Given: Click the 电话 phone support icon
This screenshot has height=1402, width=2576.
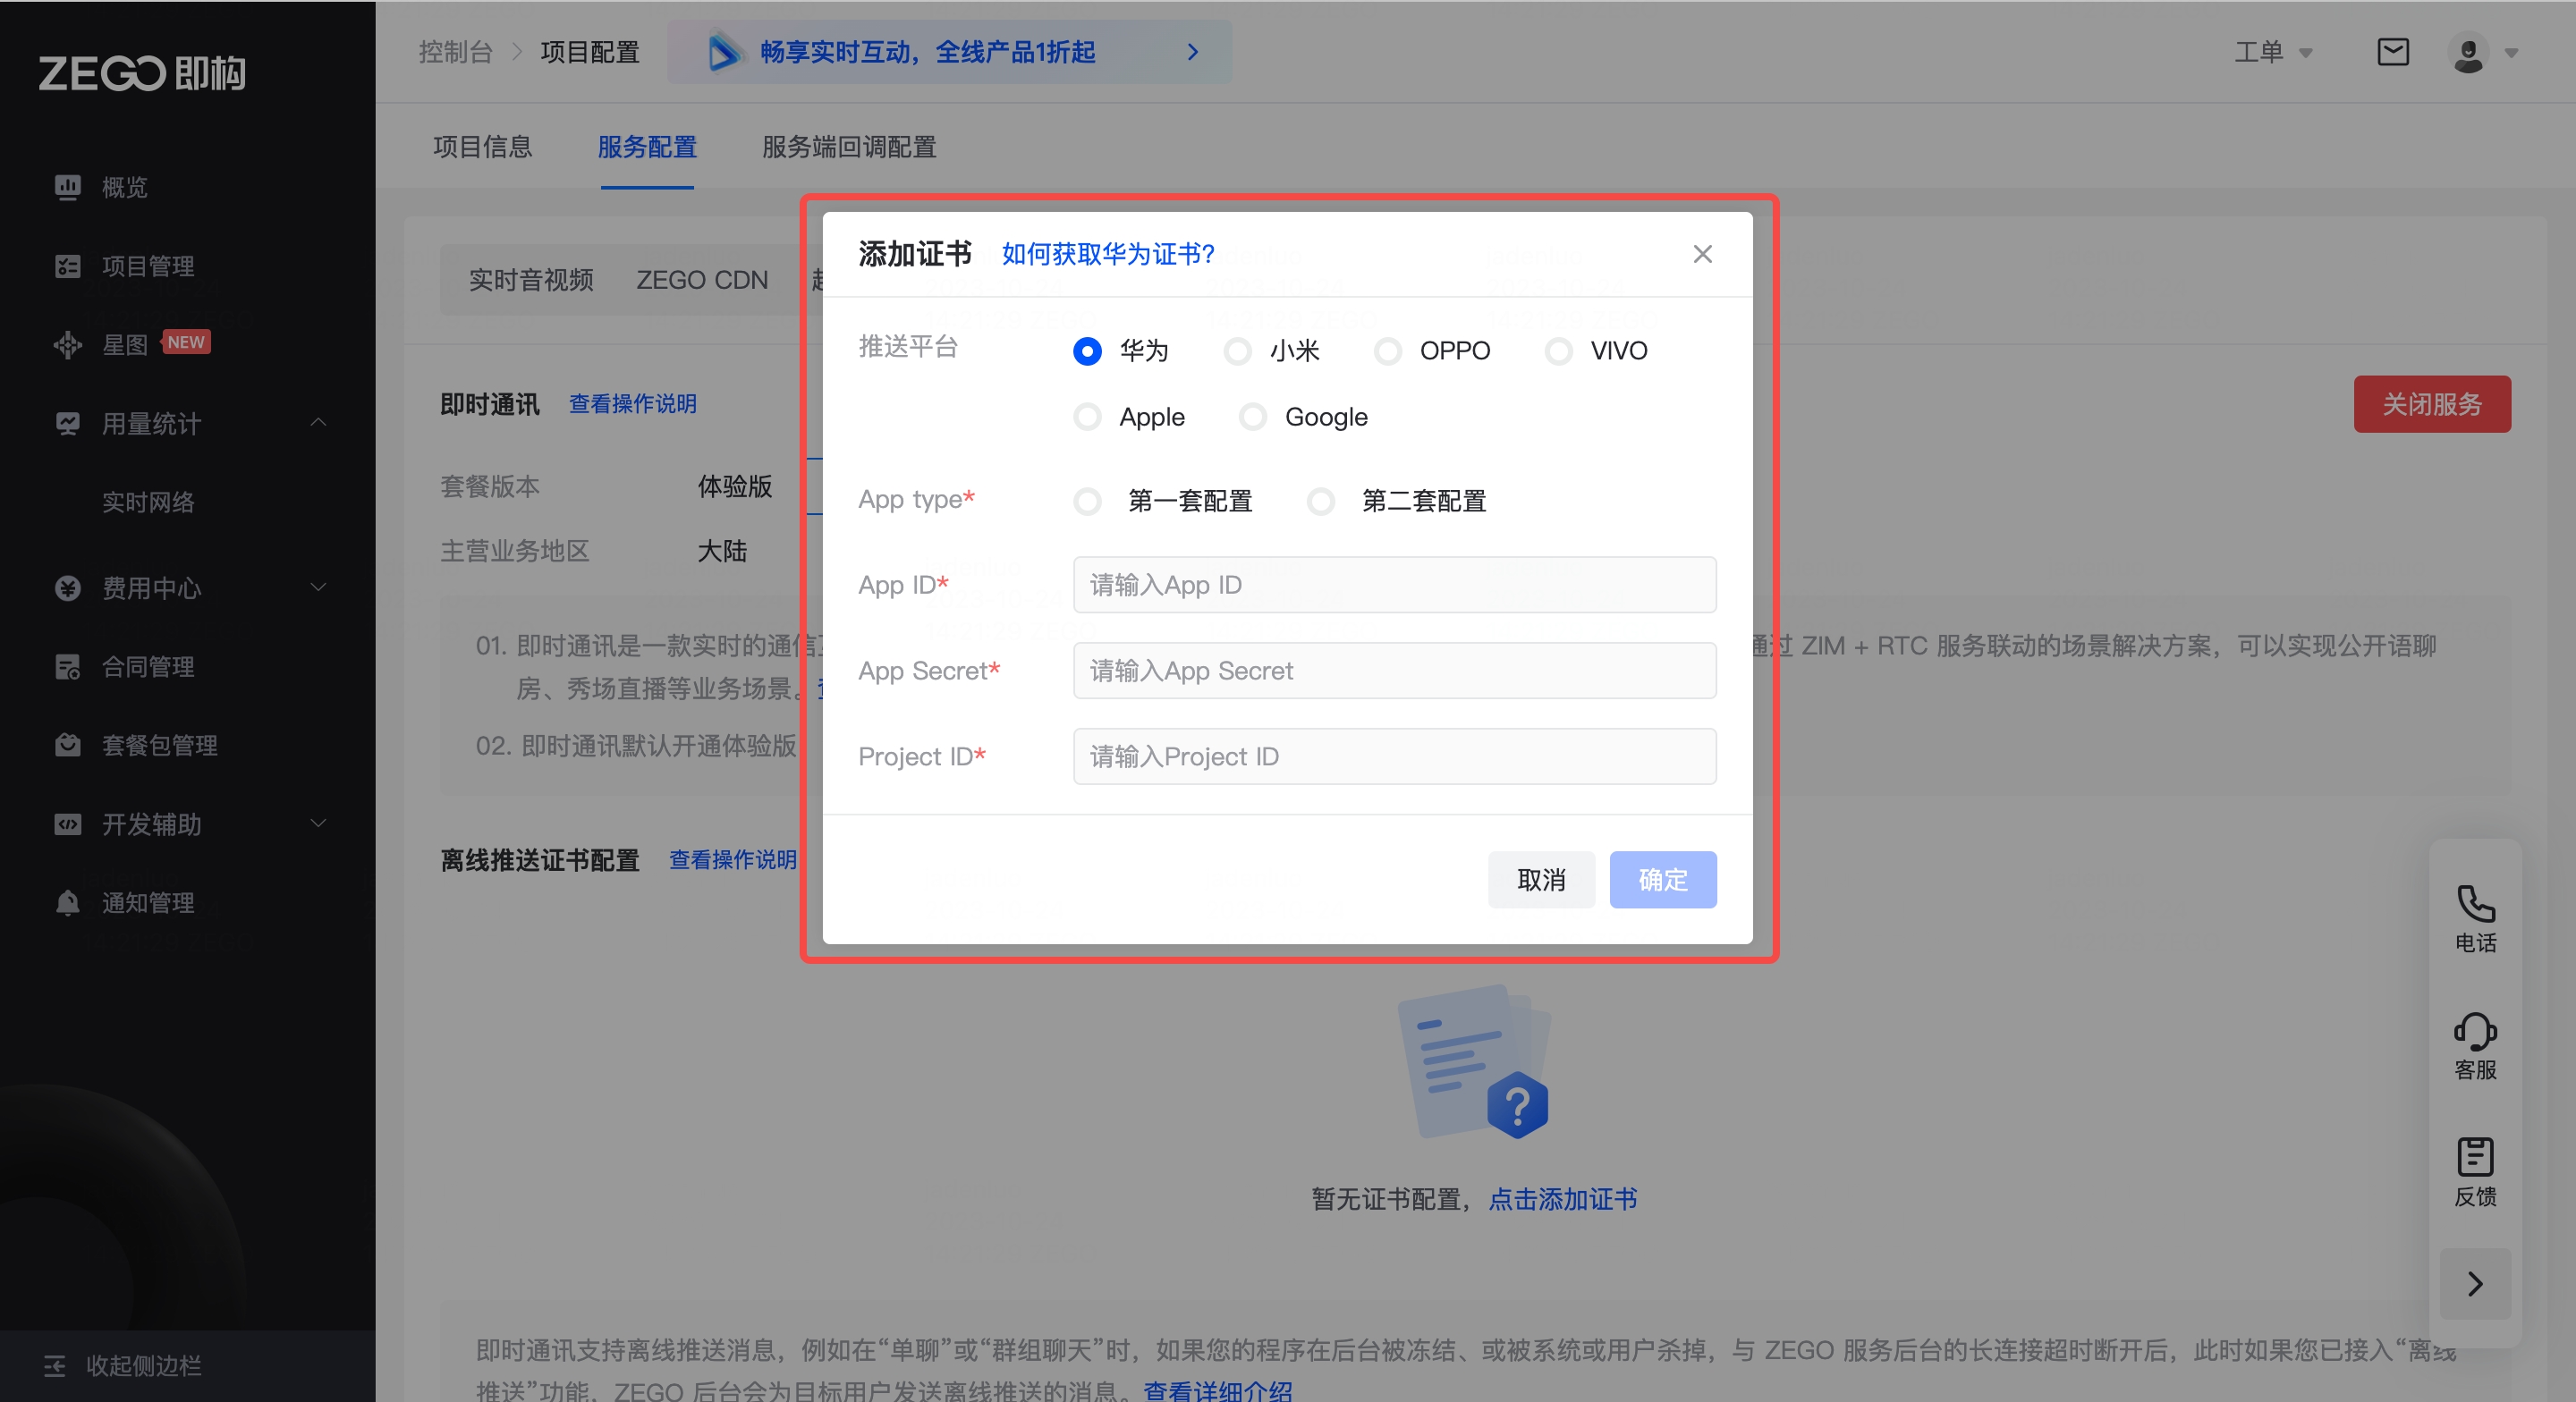Looking at the screenshot, I should click(2475, 904).
